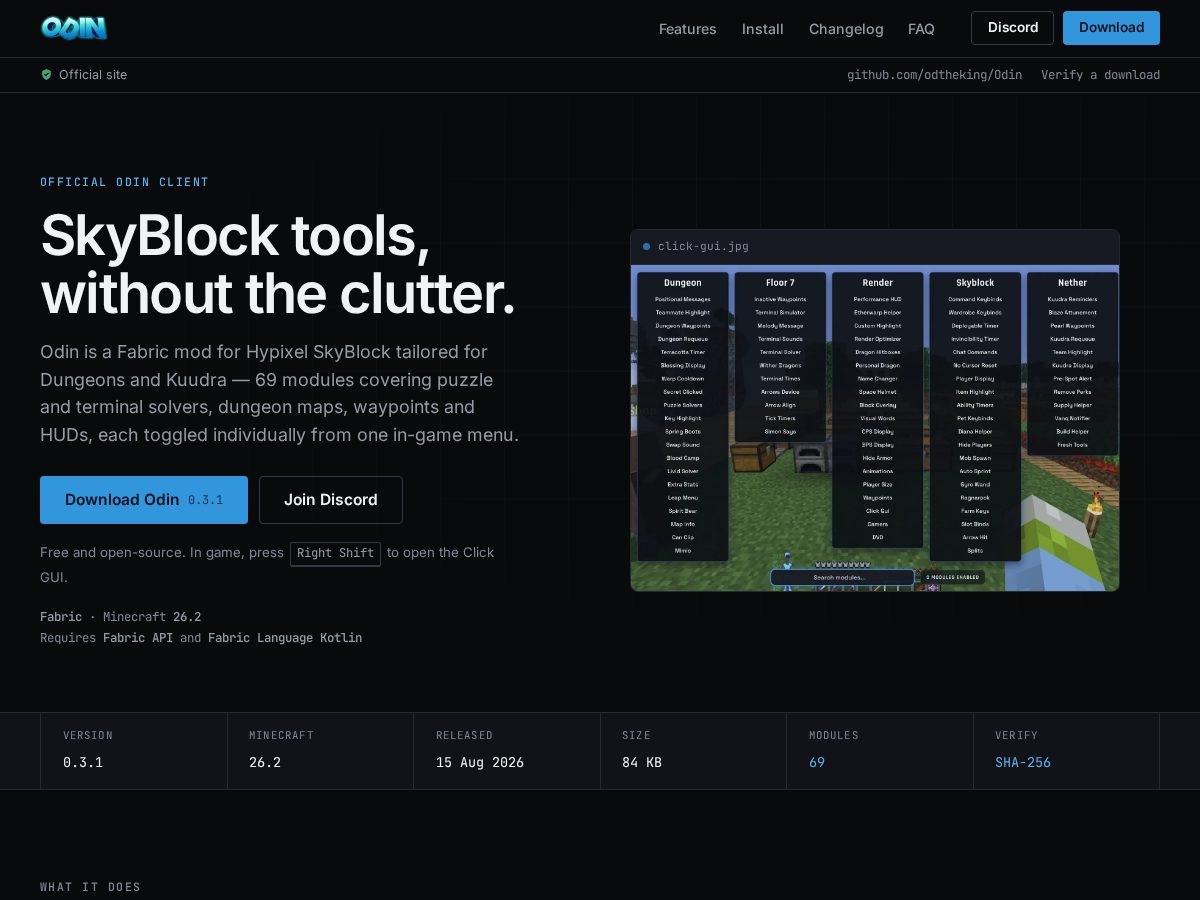Select Simon Says module entry
The width and height of the screenshot is (1200, 900).
[x=780, y=431]
